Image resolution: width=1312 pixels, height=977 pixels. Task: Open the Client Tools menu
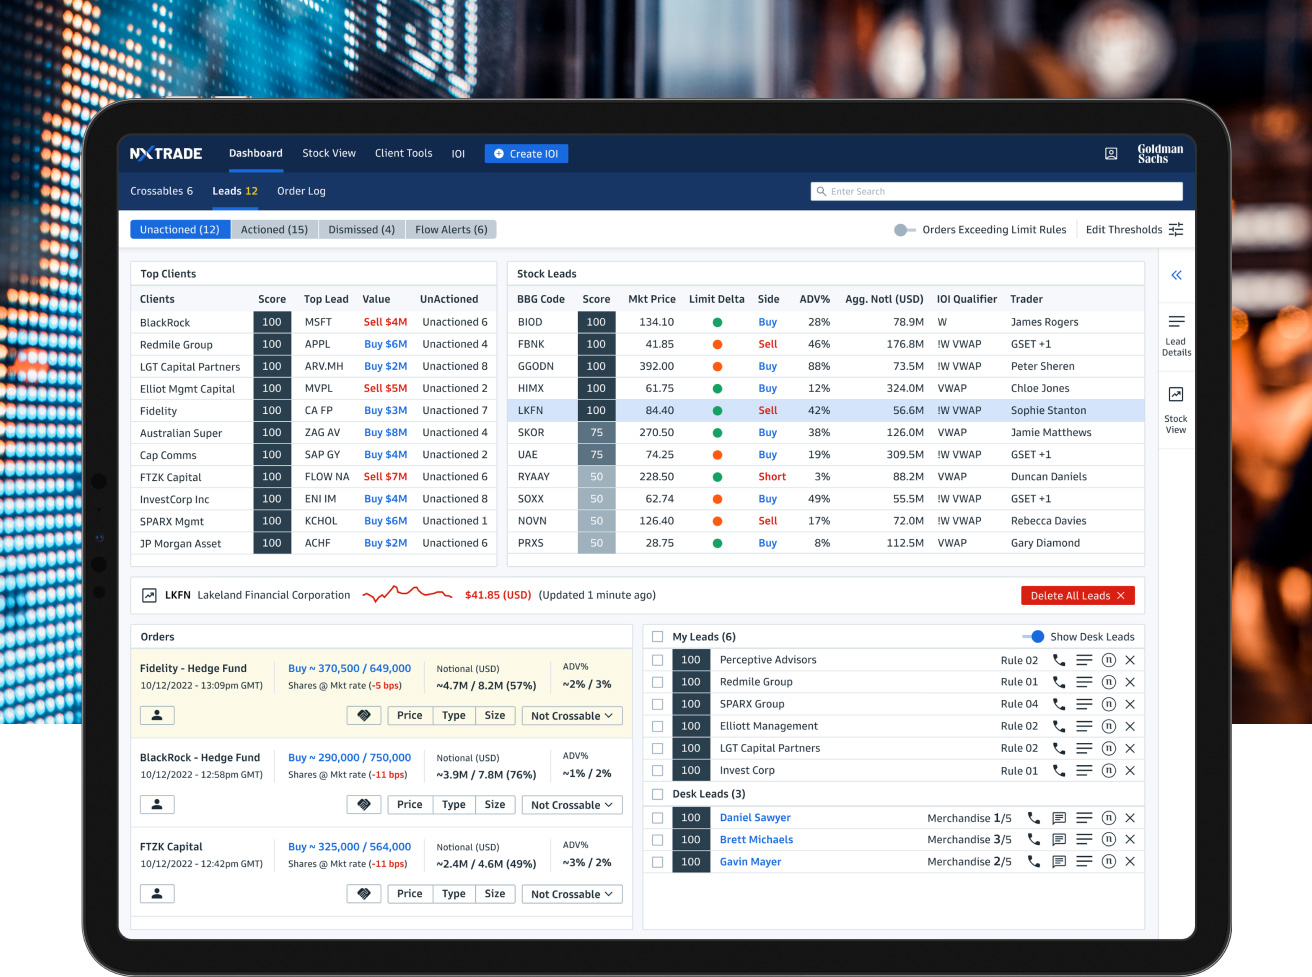[403, 154]
